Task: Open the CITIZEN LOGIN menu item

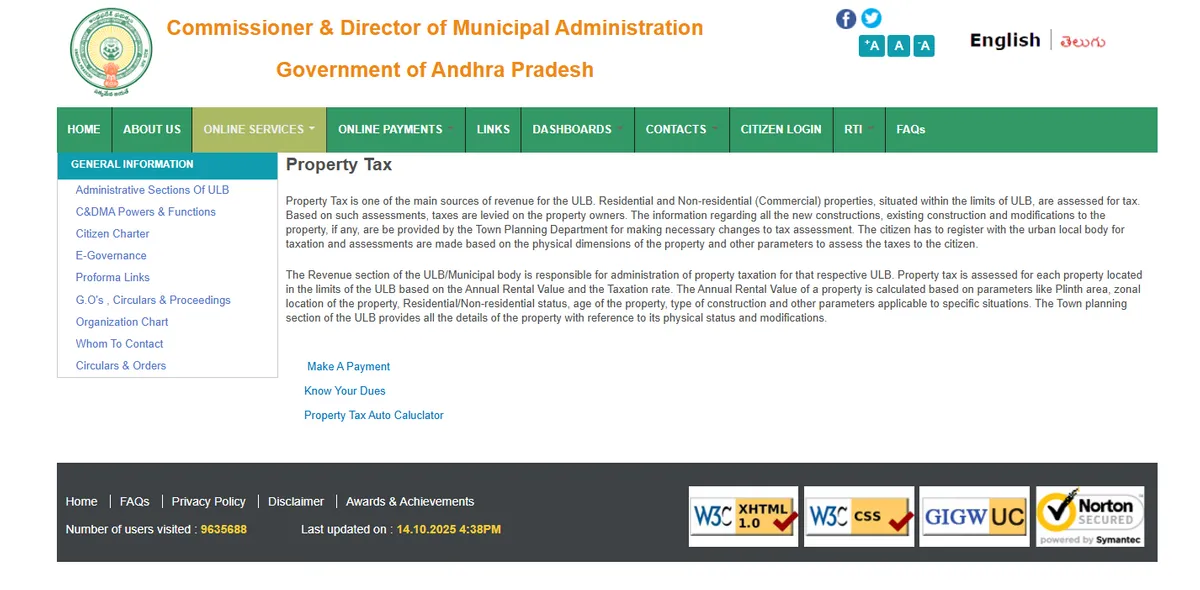Action: 780,129
